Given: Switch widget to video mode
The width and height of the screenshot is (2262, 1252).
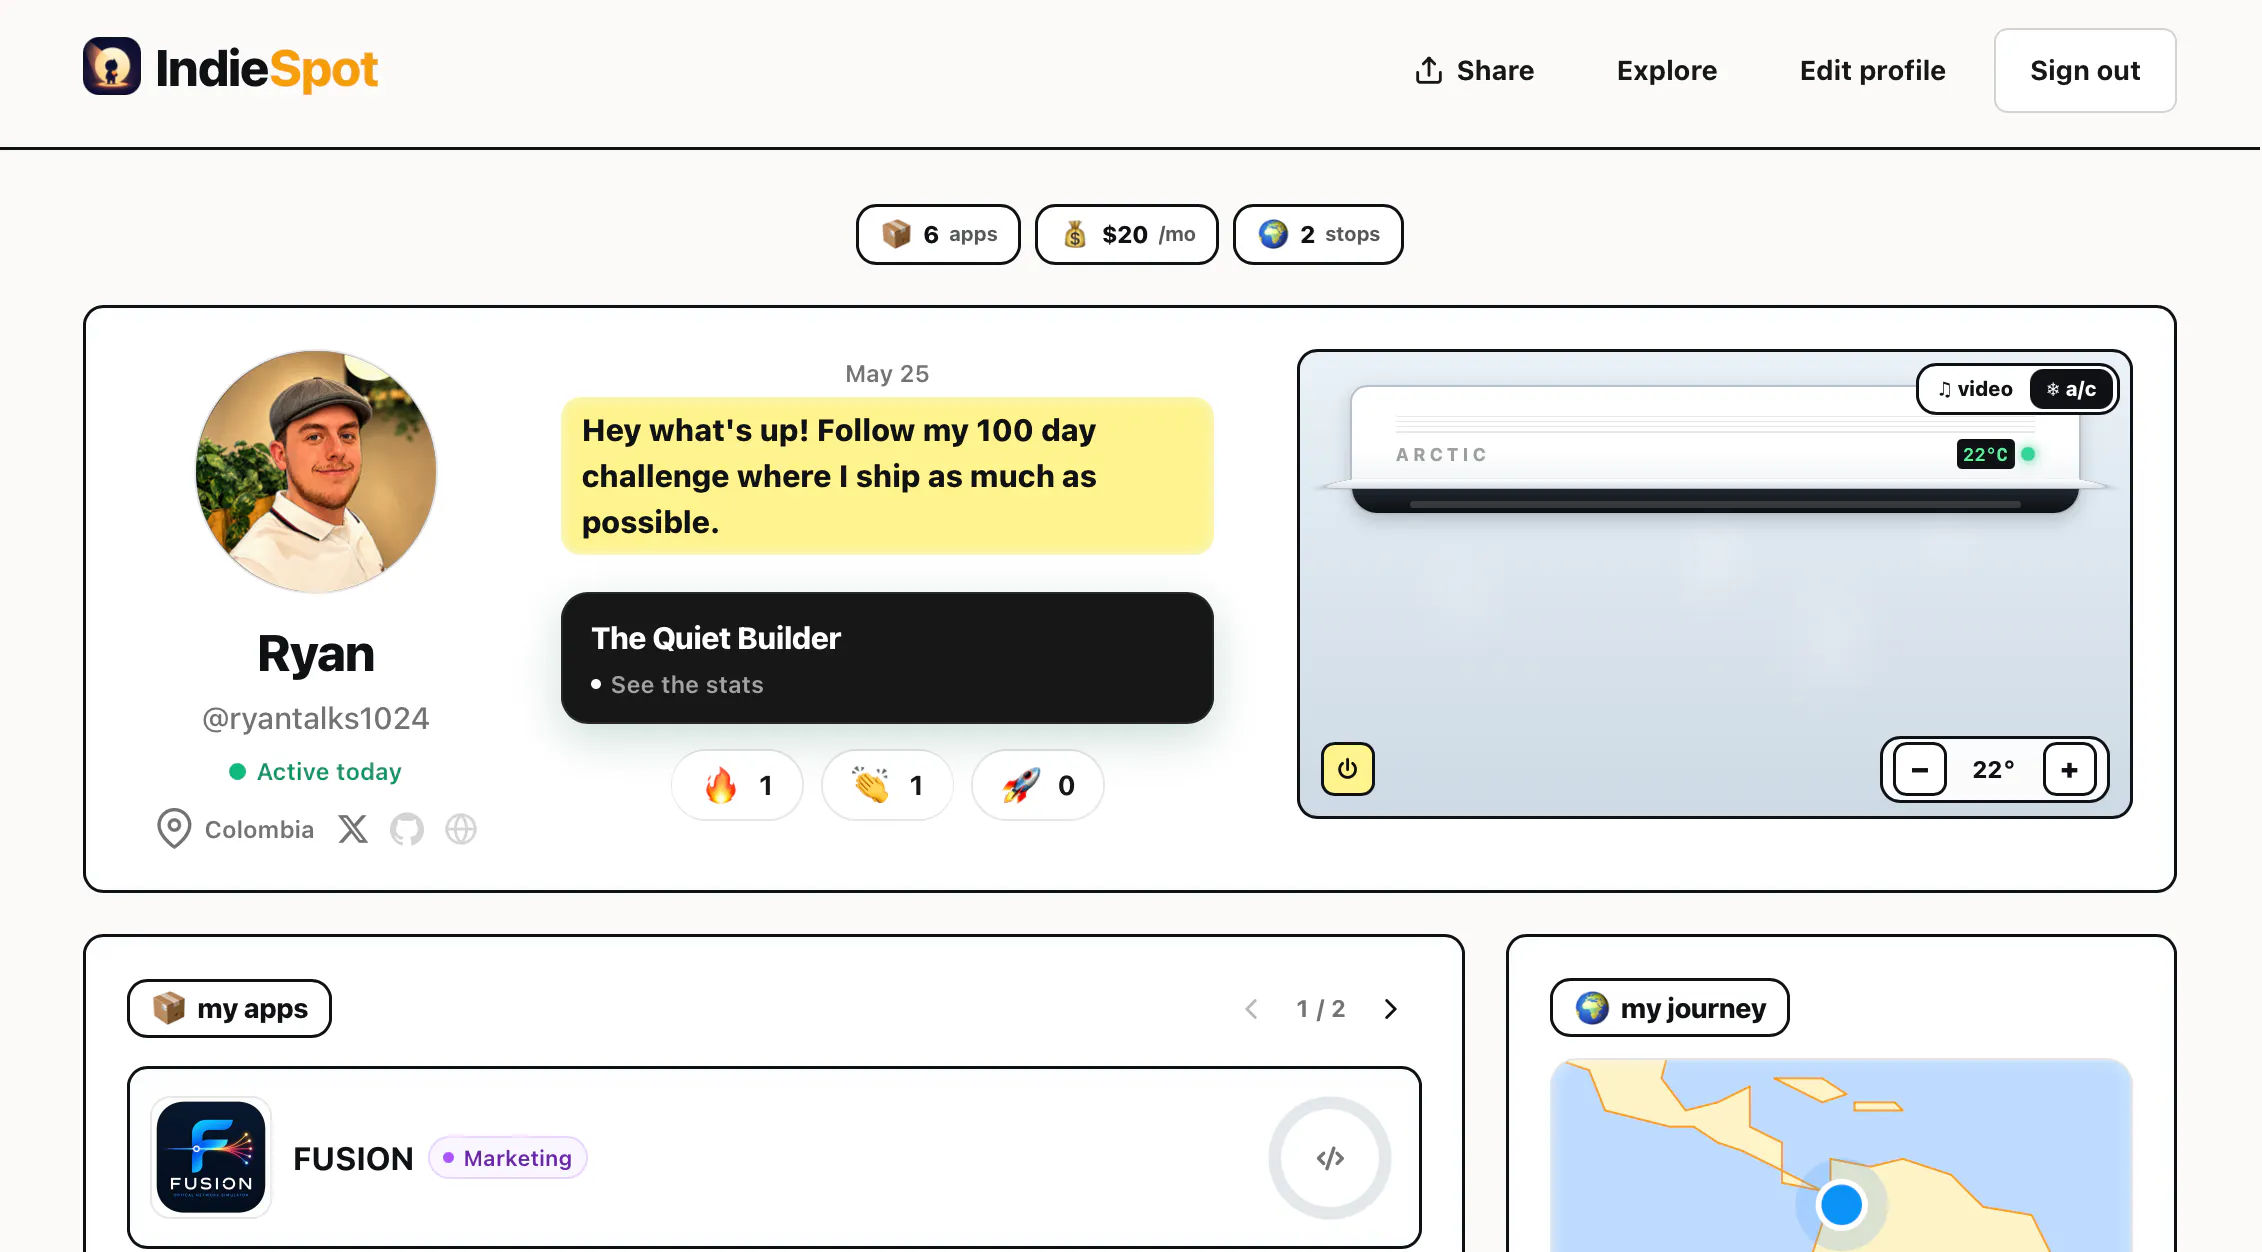Looking at the screenshot, I should pyautogui.click(x=1975, y=389).
